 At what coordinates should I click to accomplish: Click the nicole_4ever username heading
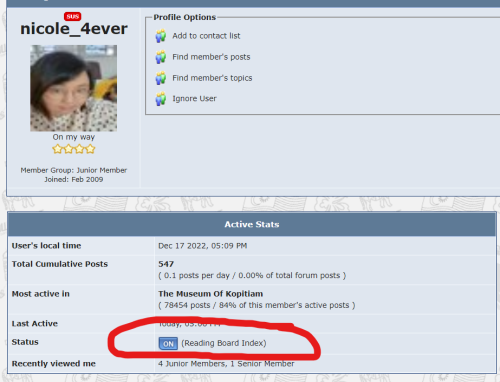74,29
